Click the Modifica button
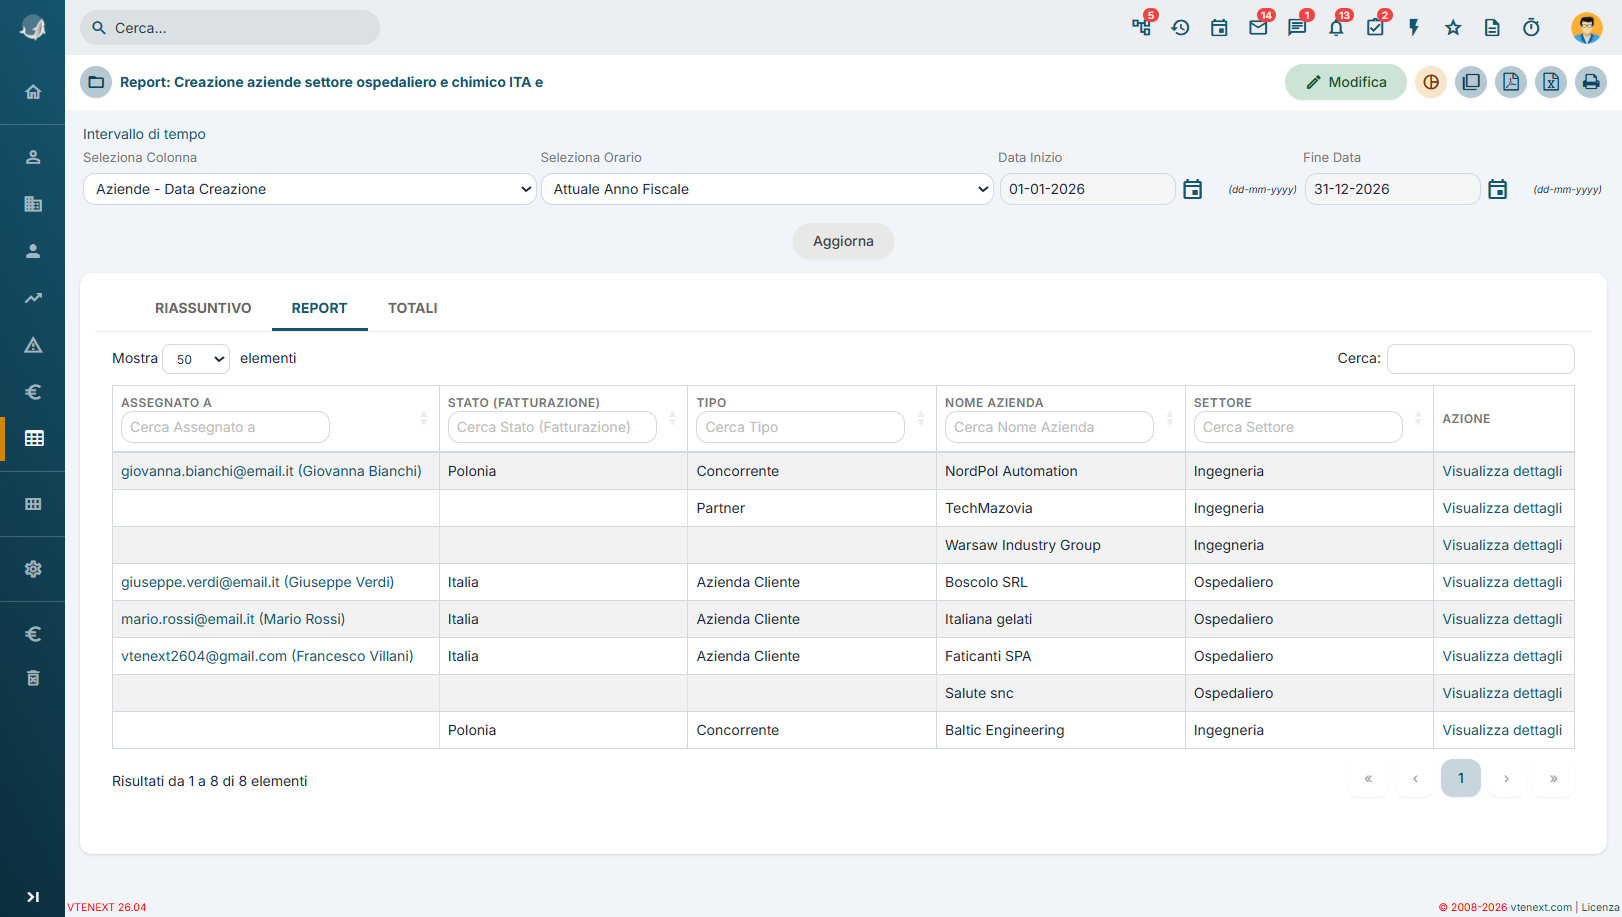 (x=1345, y=82)
